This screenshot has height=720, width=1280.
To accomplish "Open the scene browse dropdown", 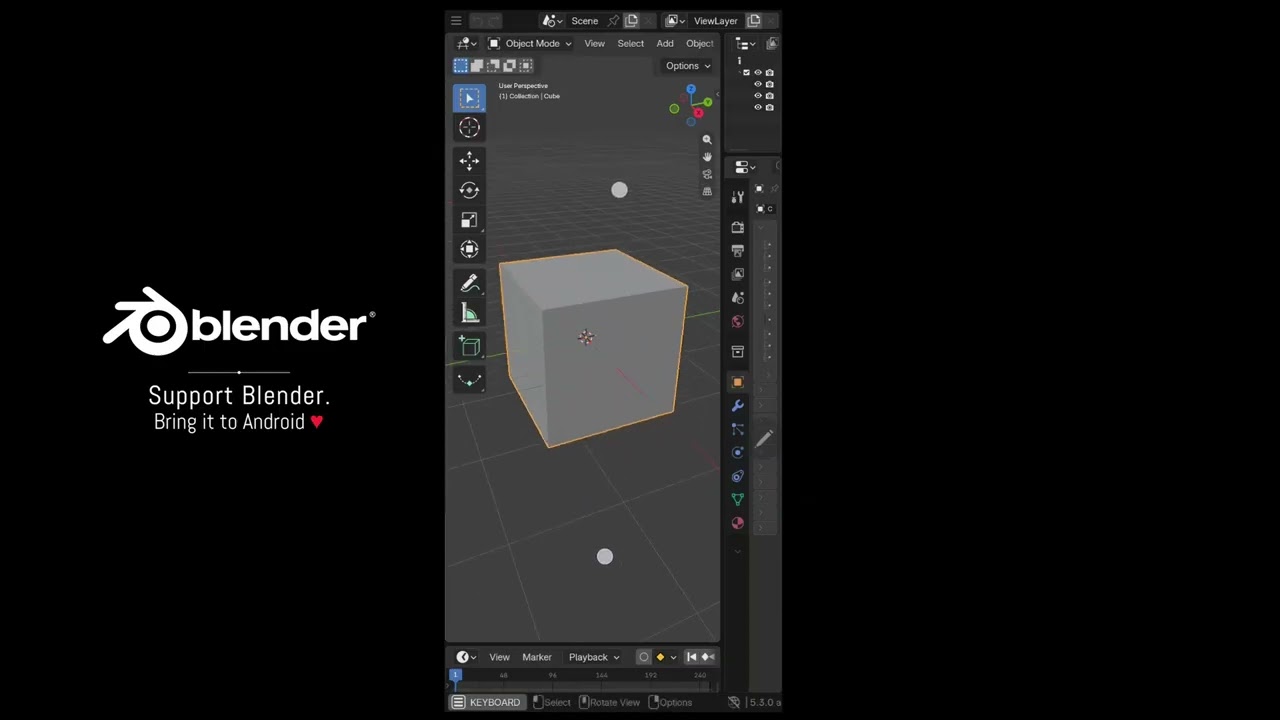I will coord(553,21).
